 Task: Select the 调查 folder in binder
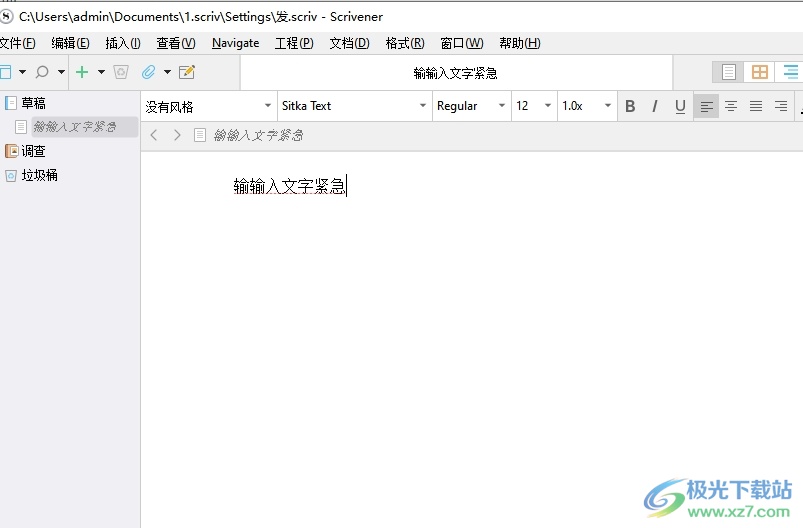tap(33, 151)
